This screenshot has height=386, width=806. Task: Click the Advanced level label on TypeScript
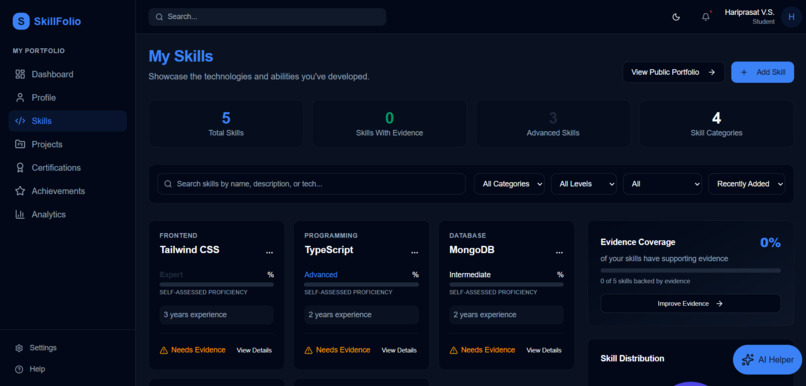click(321, 275)
